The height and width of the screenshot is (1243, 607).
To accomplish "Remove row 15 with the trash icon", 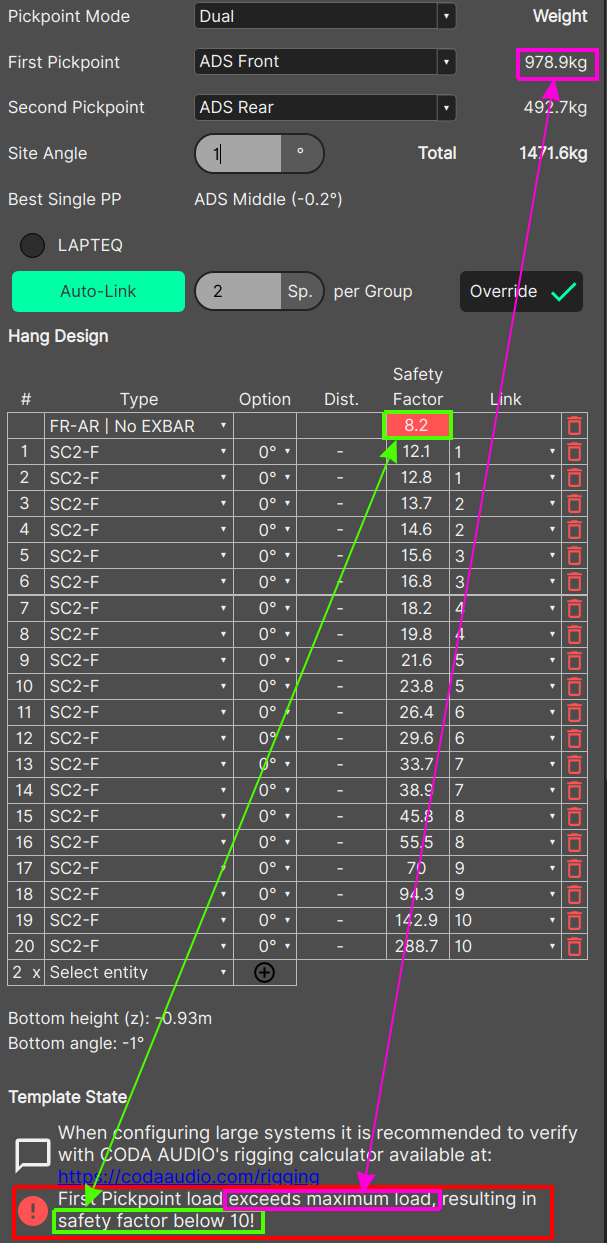I will [x=574, y=816].
